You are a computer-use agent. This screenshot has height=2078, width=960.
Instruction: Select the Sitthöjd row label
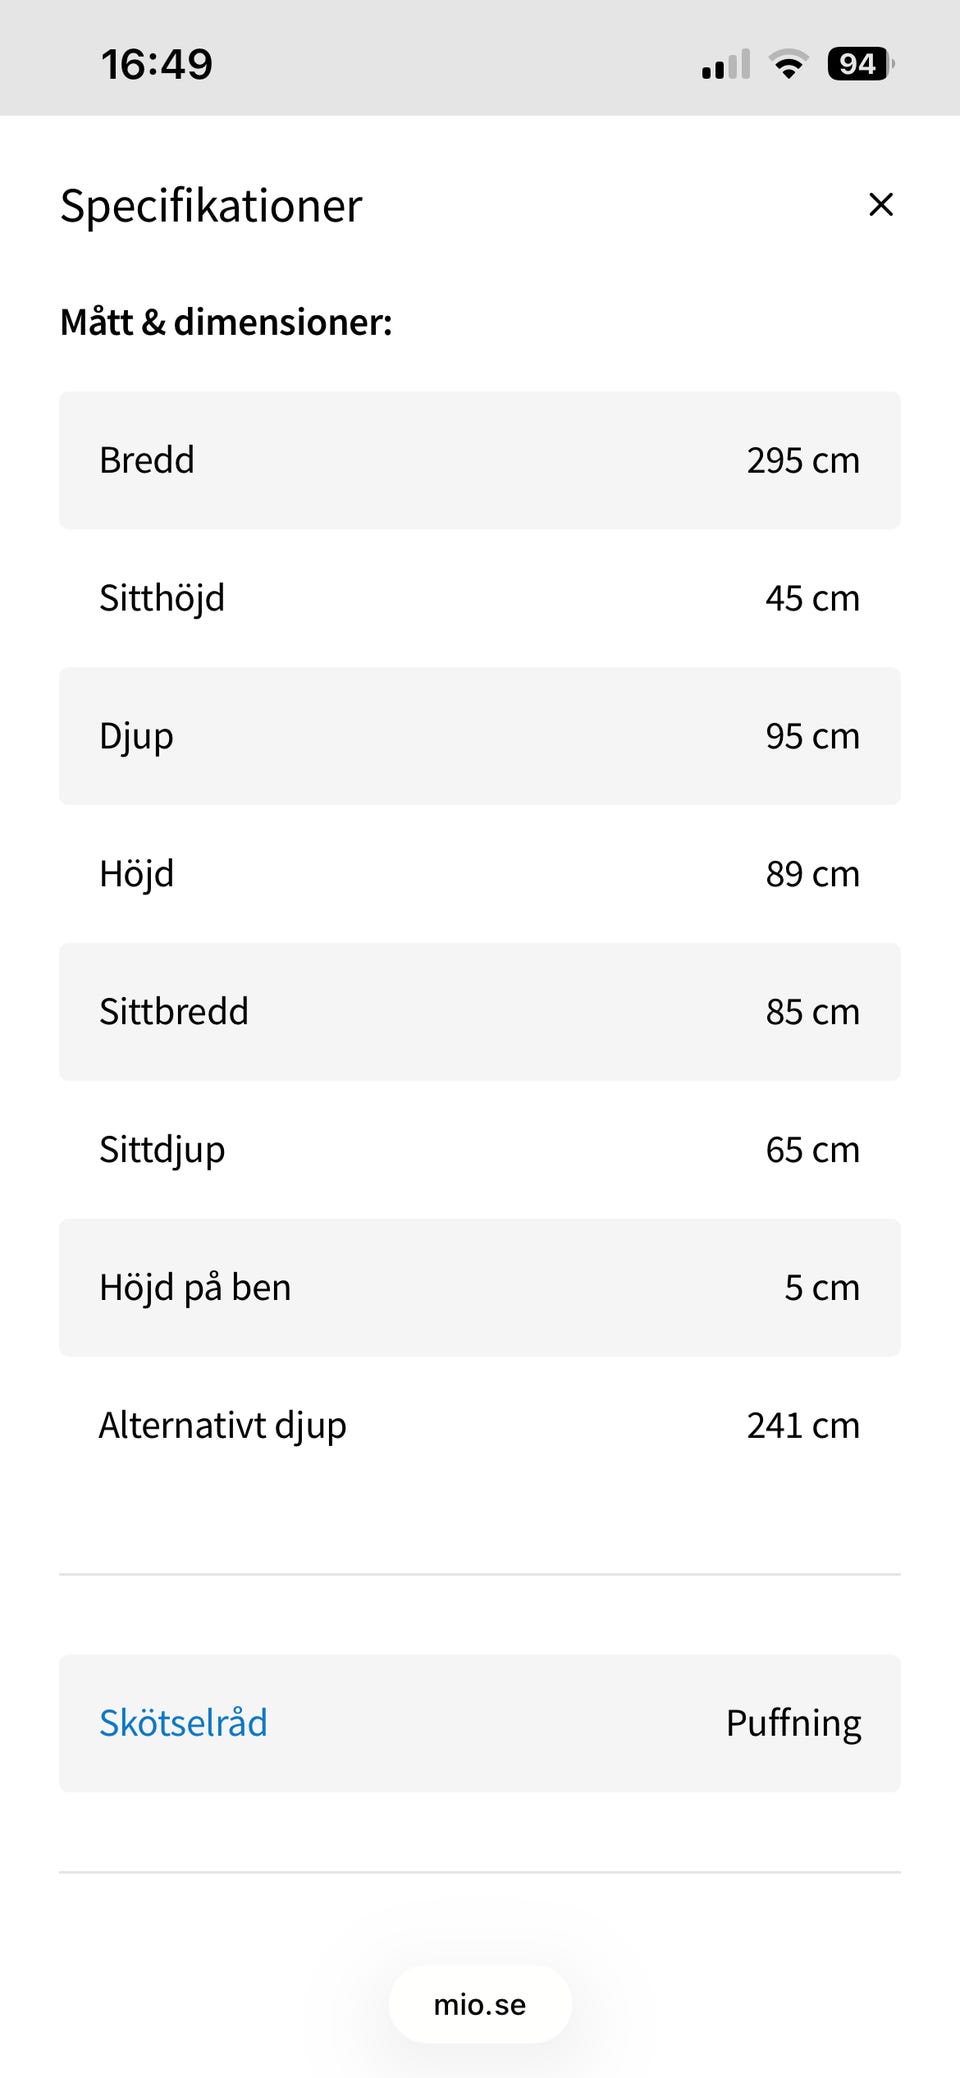tap(162, 598)
